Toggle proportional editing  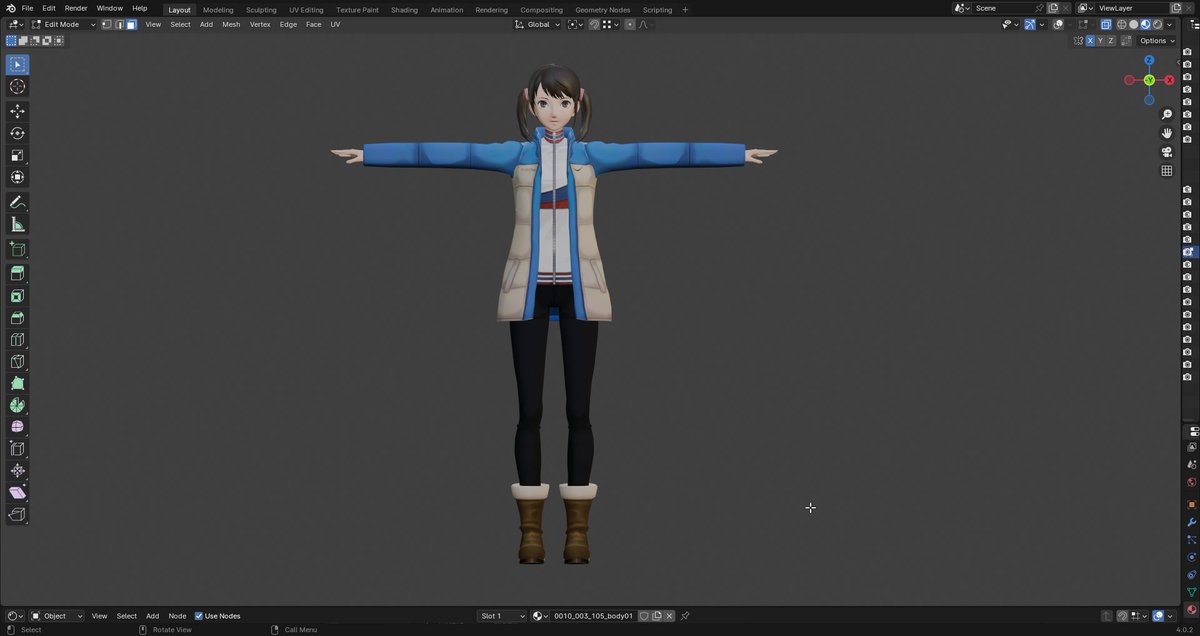tap(629, 24)
